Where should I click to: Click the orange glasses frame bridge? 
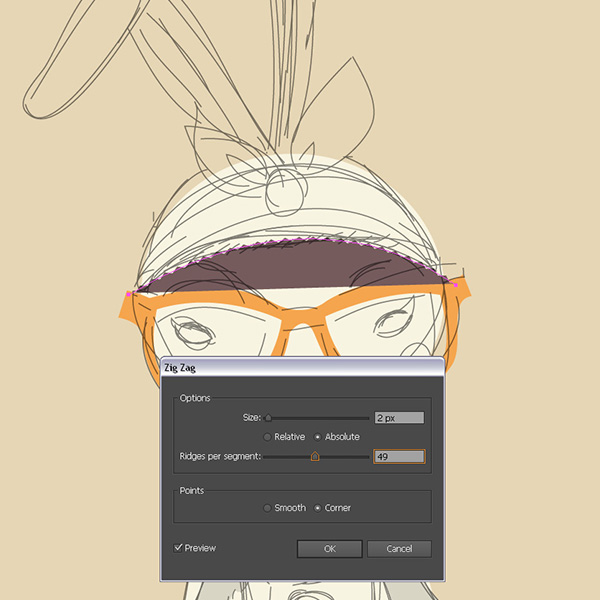coord(304,316)
